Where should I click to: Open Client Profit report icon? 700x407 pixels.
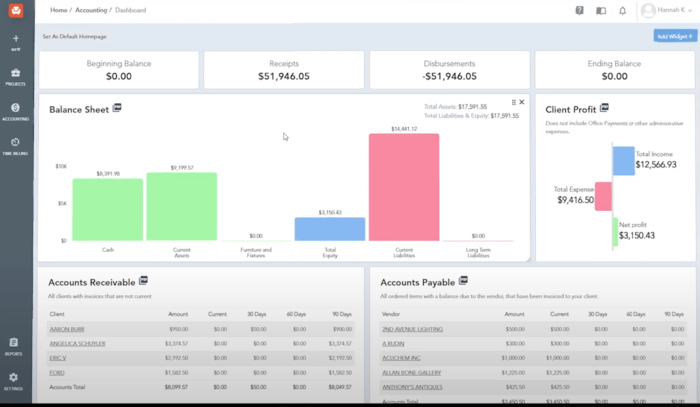click(x=603, y=107)
